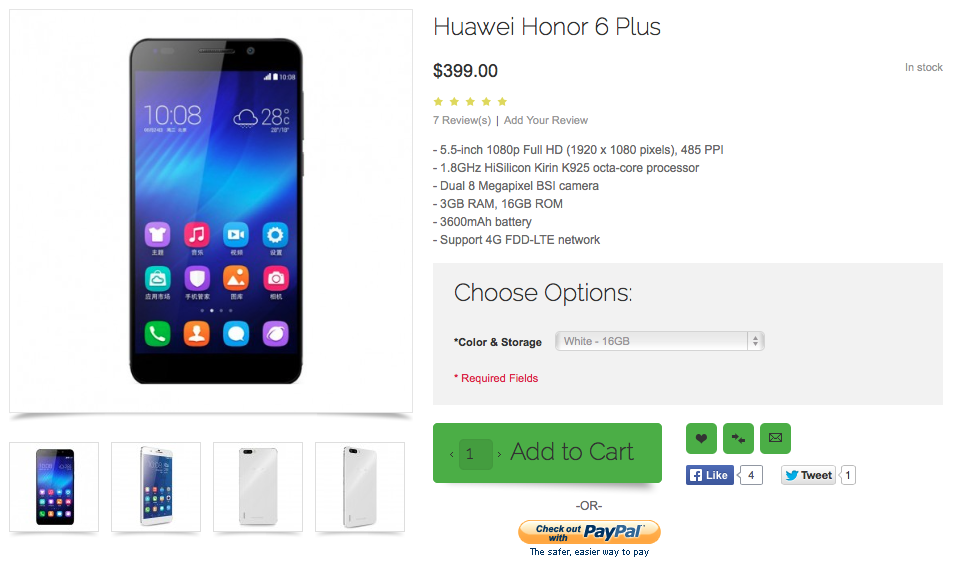The image size is (954, 577).
Task: Open the 7 Review(s) link
Action: (462, 121)
